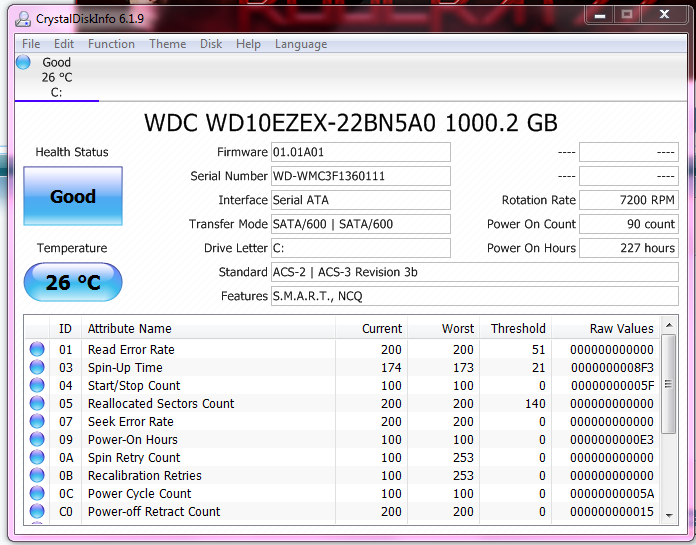Screen dimensions: 696x545
Task: Select the Power-On Hours attribute row name
Action: [133, 439]
